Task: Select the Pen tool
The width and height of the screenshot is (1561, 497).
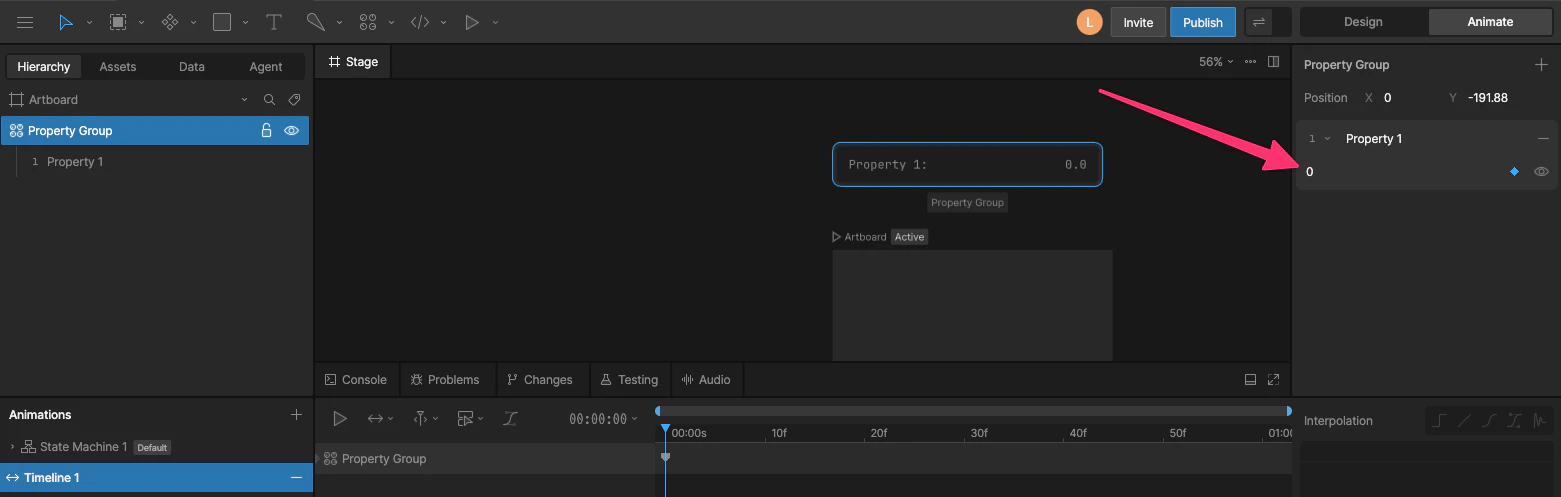Action: pyautogui.click(x=315, y=22)
